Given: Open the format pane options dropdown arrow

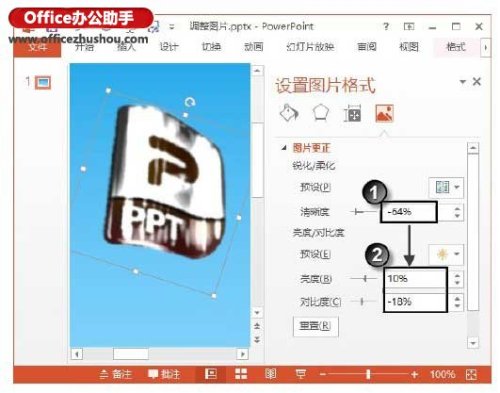Looking at the screenshot, I should tap(463, 81).
